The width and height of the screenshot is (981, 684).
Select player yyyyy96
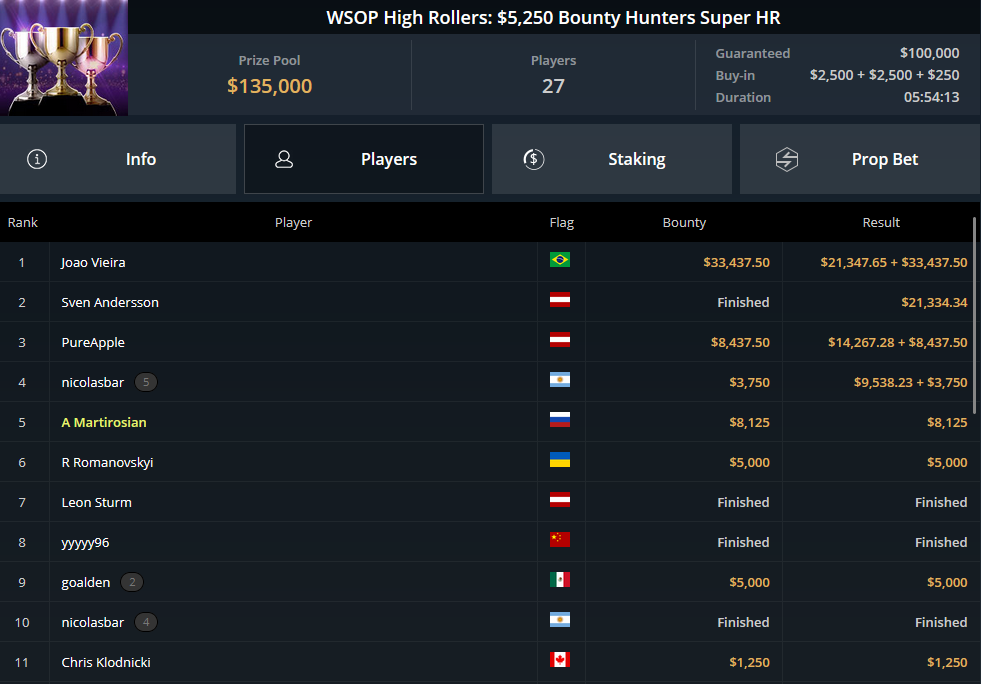click(85, 543)
